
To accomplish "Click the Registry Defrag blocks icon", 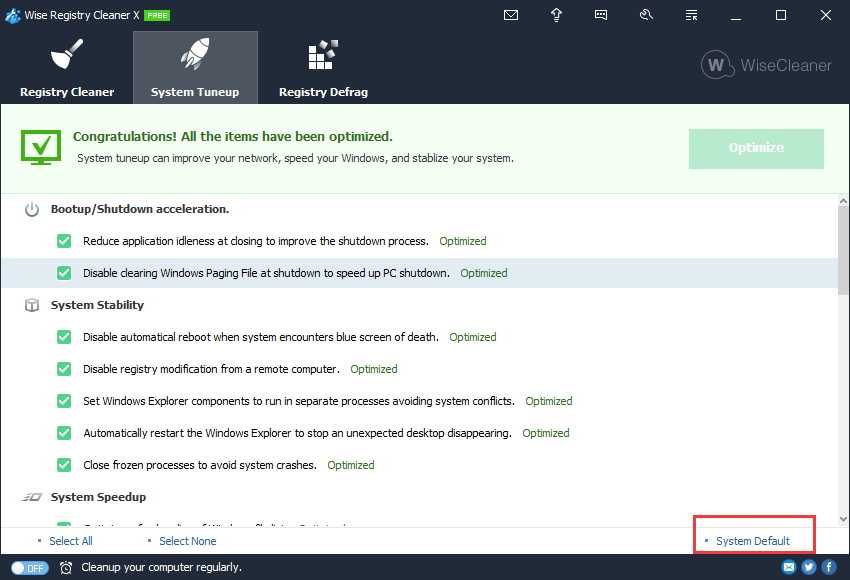I will 323,54.
